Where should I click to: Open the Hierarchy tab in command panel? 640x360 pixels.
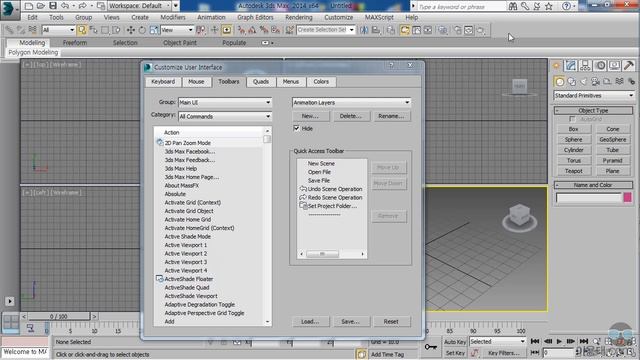tap(585, 65)
